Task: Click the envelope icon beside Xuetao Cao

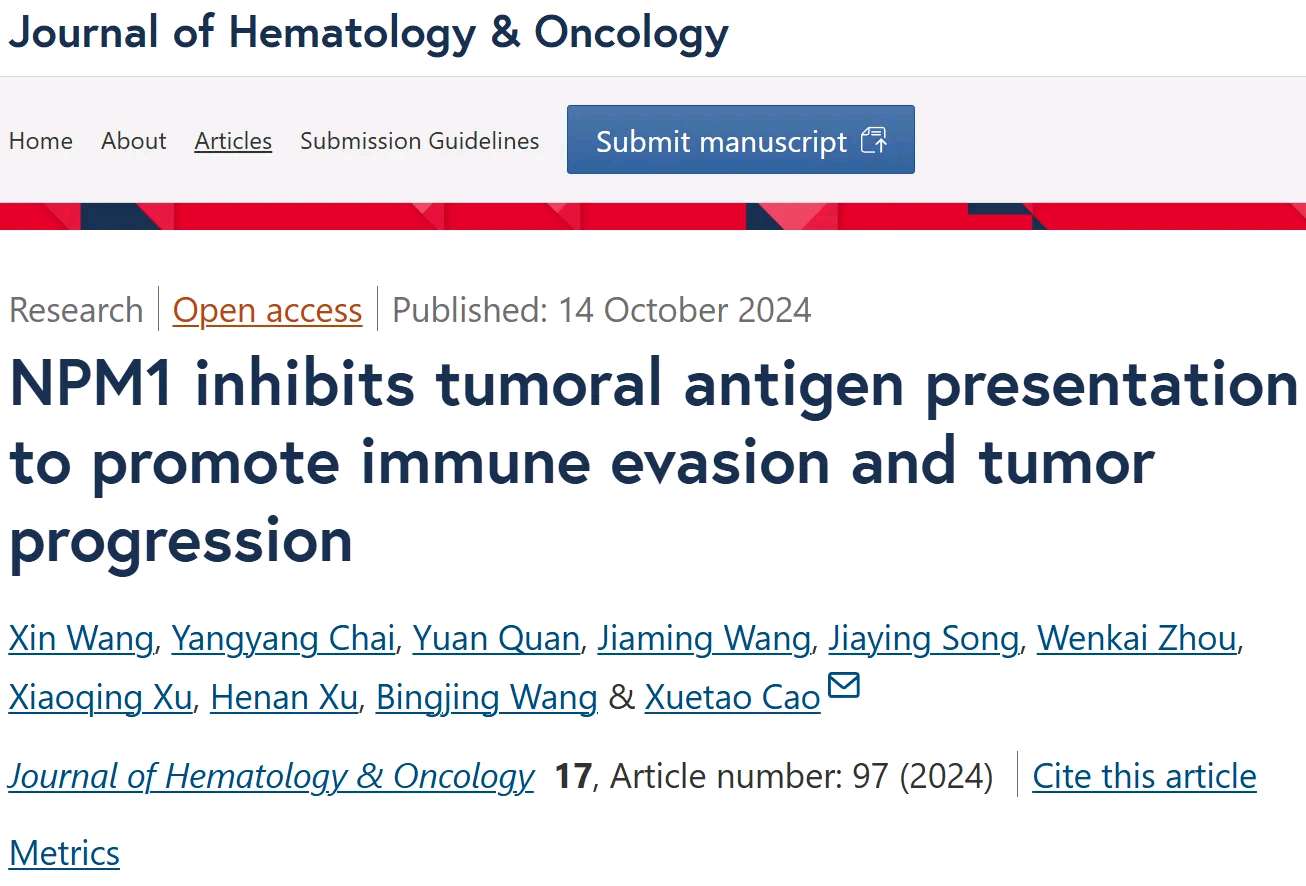Action: (844, 686)
